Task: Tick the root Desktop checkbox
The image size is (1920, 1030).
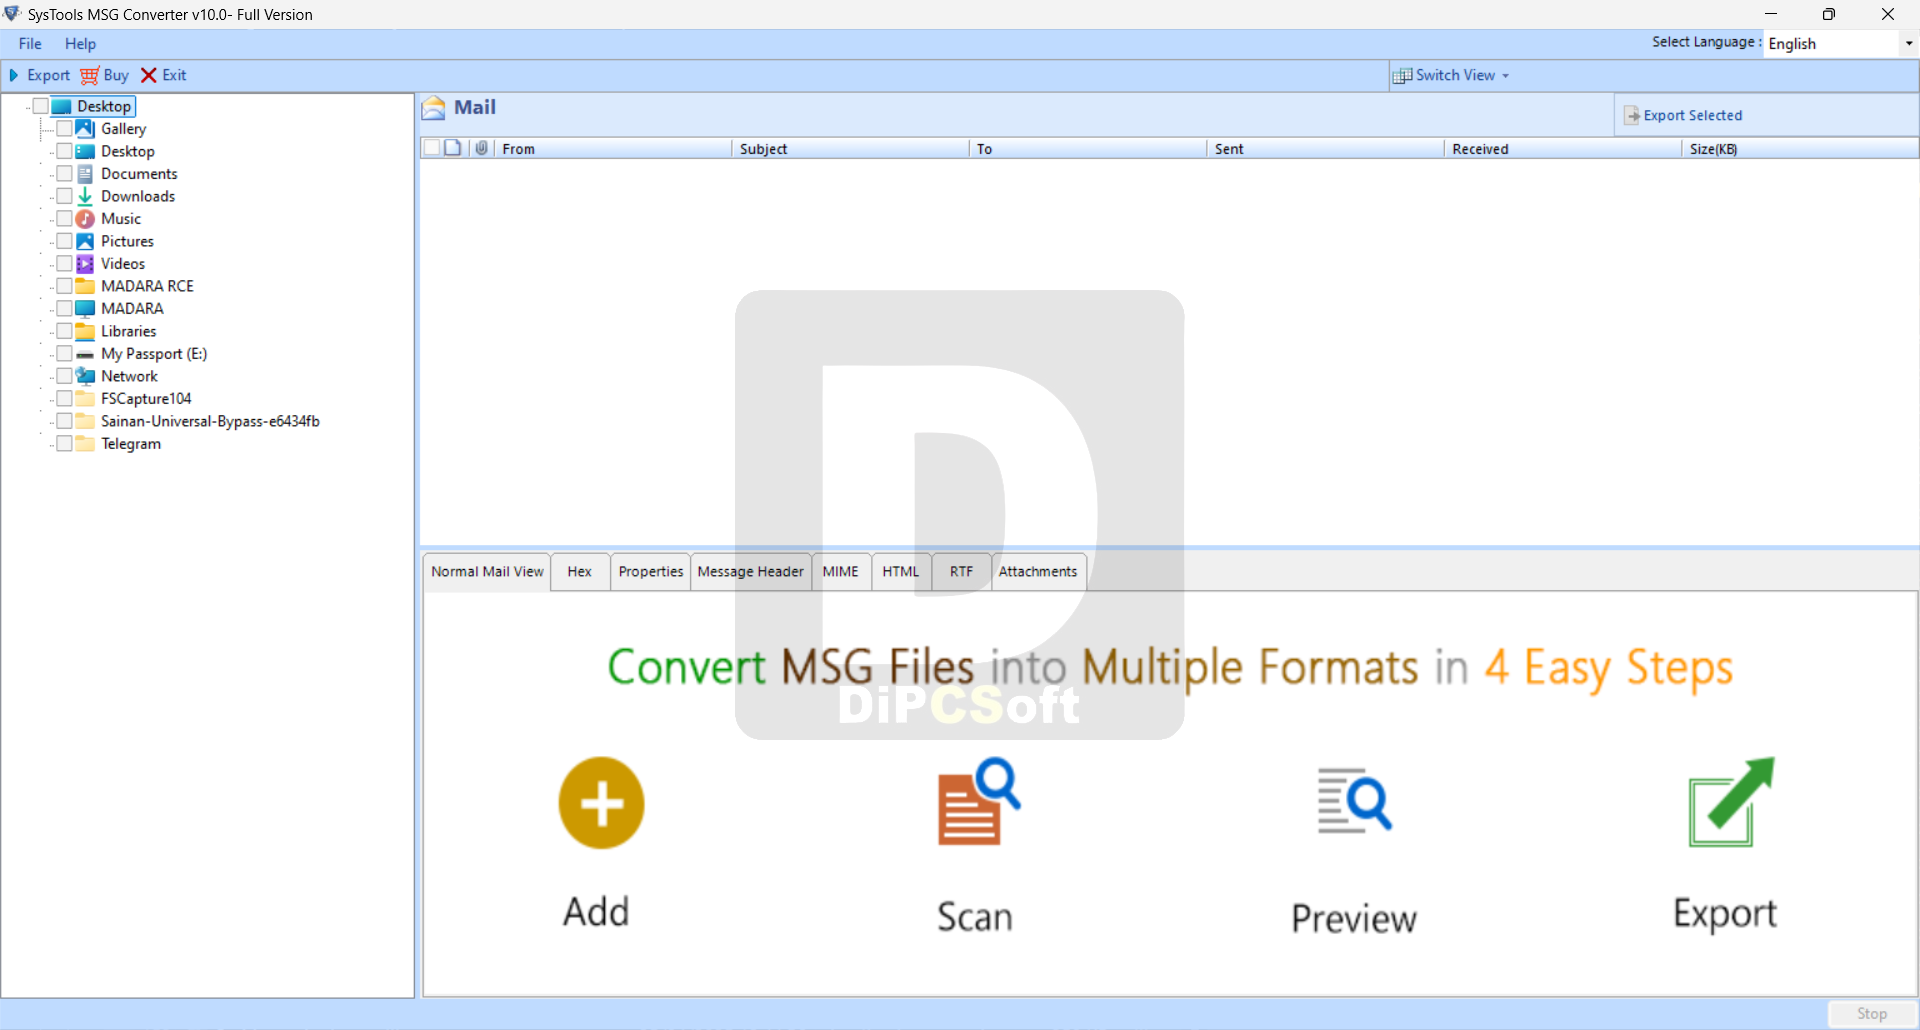Action: click(x=41, y=106)
